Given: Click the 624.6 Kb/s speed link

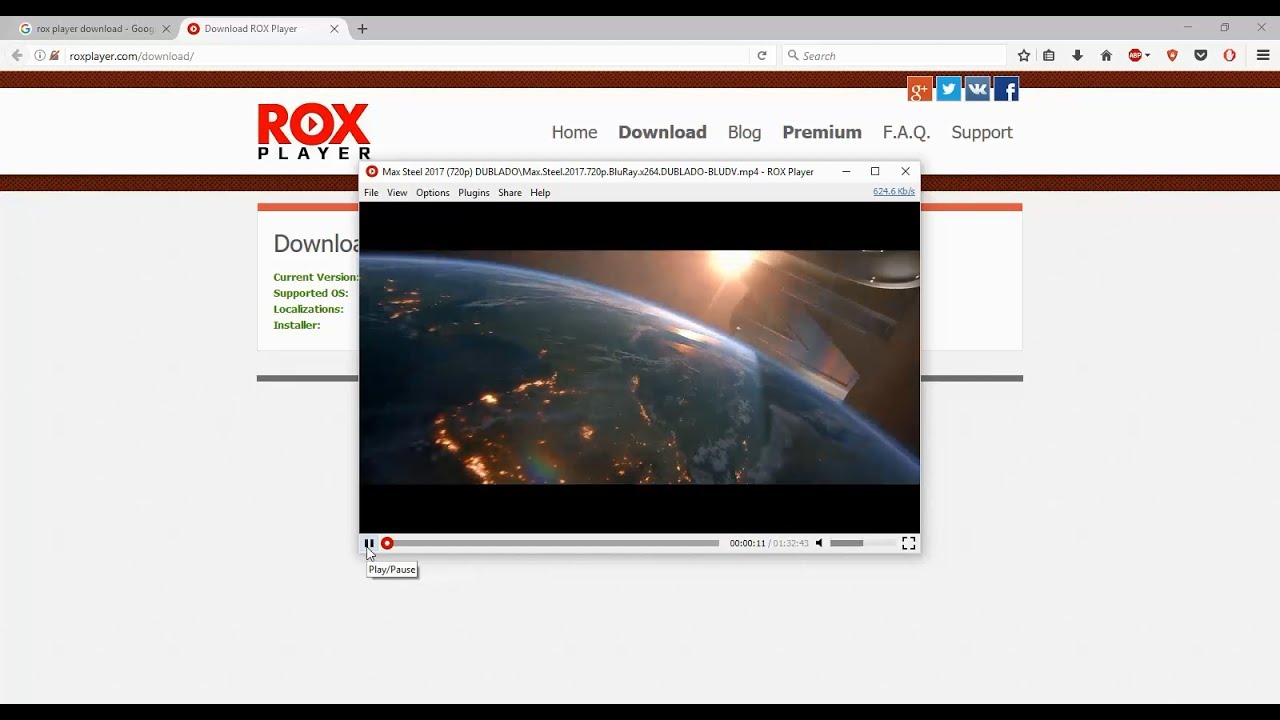Looking at the screenshot, I should (894, 191).
